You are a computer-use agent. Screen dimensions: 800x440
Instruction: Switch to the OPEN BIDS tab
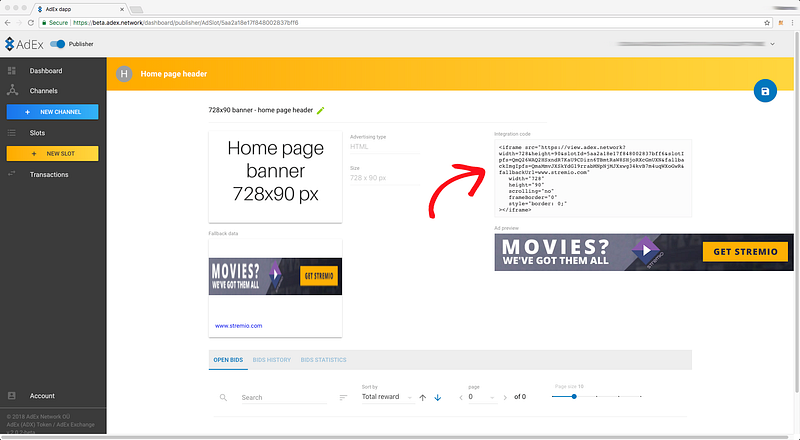click(x=228, y=360)
